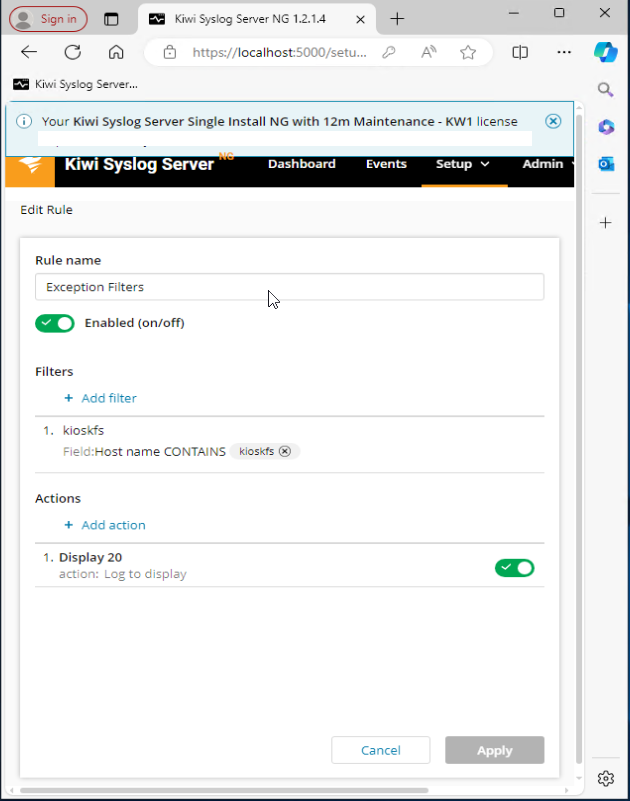Open the sidebar search icon

pos(605,90)
